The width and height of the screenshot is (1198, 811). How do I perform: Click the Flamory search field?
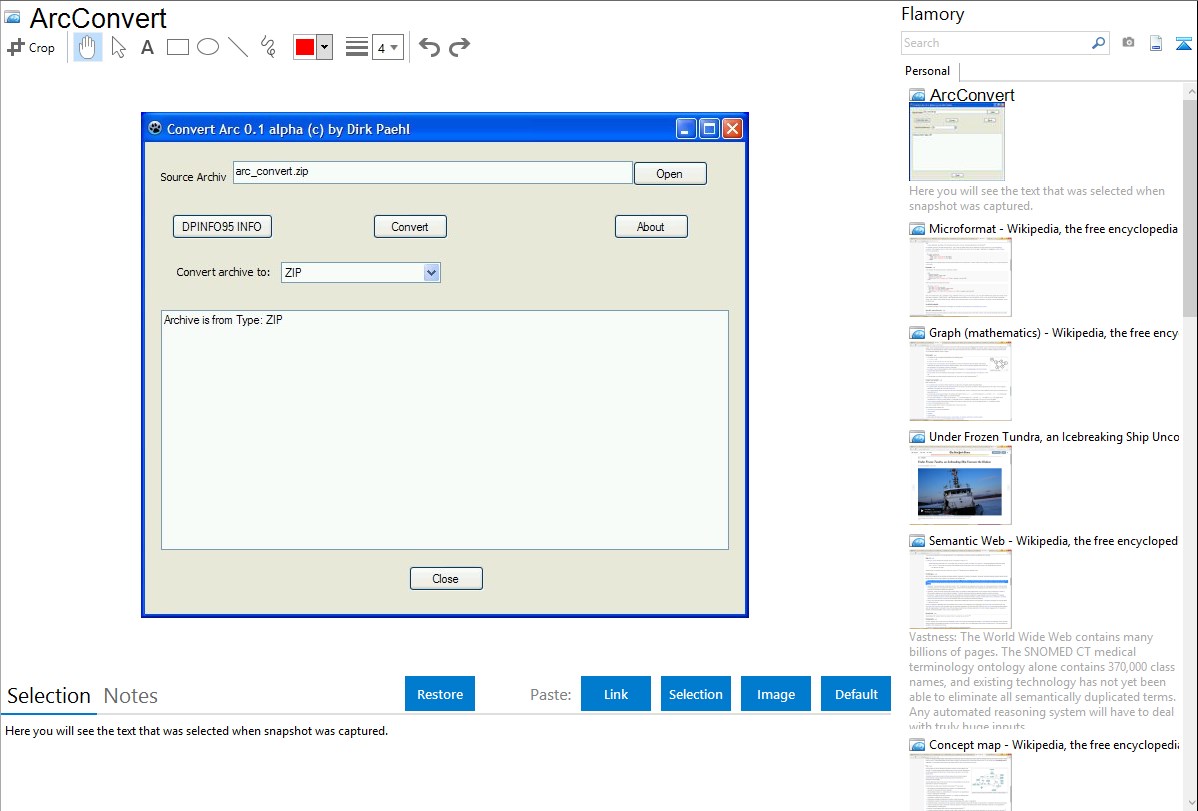click(x=995, y=43)
